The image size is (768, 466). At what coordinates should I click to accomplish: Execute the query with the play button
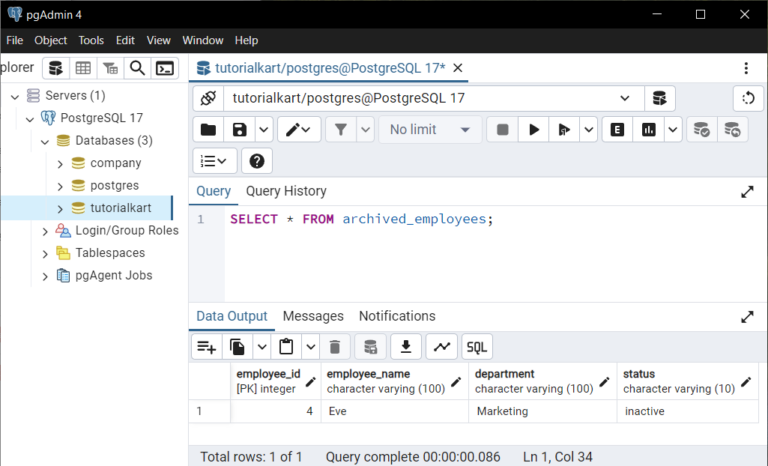(x=534, y=130)
